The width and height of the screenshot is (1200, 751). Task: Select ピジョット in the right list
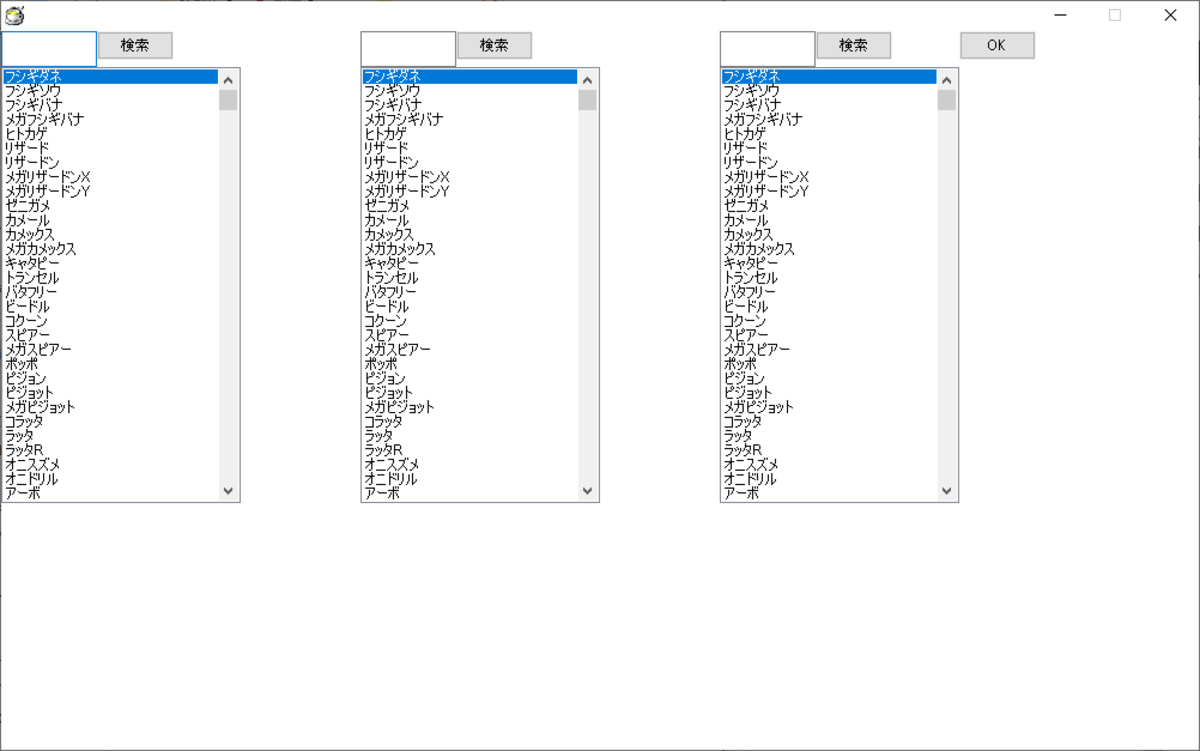click(828, 393)
